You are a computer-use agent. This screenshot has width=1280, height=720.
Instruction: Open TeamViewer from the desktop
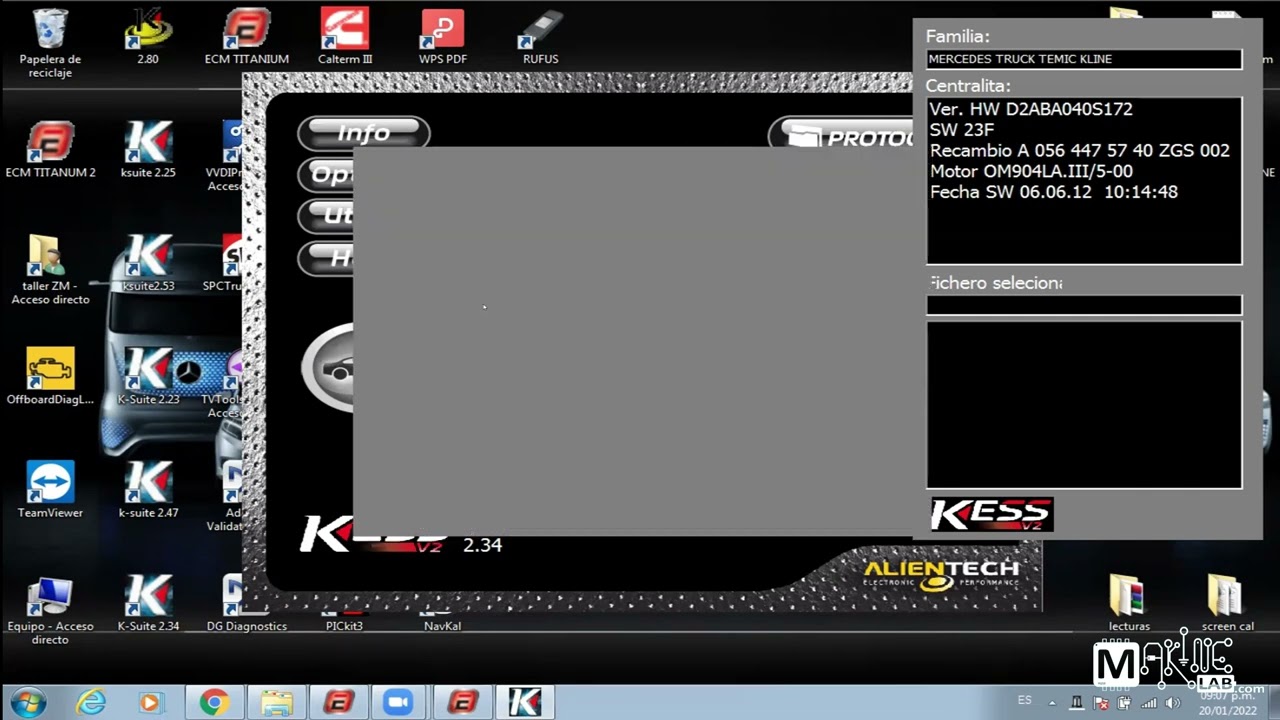coord(50,489)
